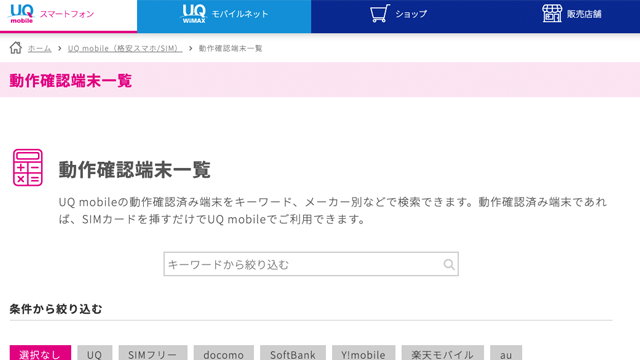The width and height of the screenshot is (640, 360).
Task: Filter by docomo
Action: (x=224, y=353)
